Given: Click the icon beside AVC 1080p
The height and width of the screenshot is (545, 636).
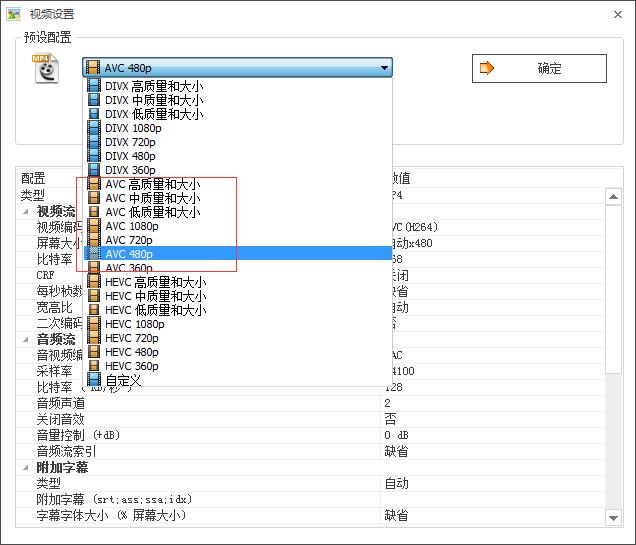Looking at the screenshot, I should click(x=94, y=227).
